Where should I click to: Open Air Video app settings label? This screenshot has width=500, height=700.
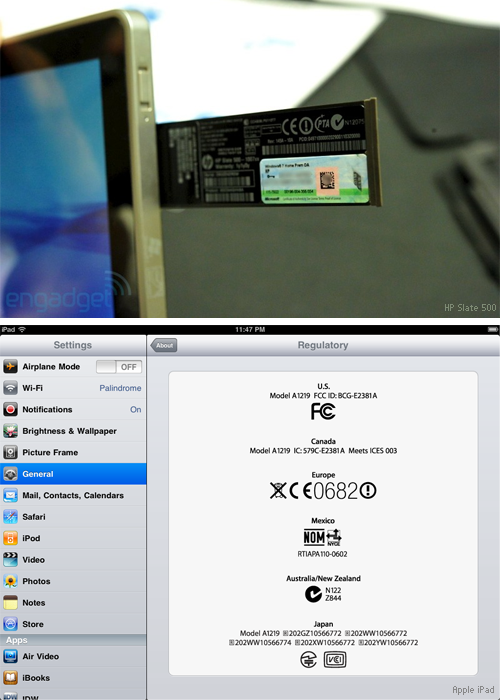(x=41, y=656)
